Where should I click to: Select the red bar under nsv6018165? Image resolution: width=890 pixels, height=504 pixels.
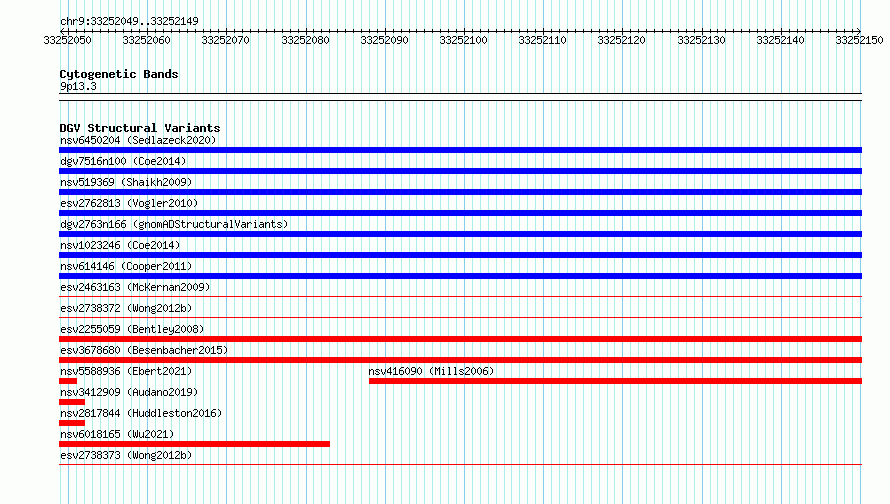tap(194, 444)
